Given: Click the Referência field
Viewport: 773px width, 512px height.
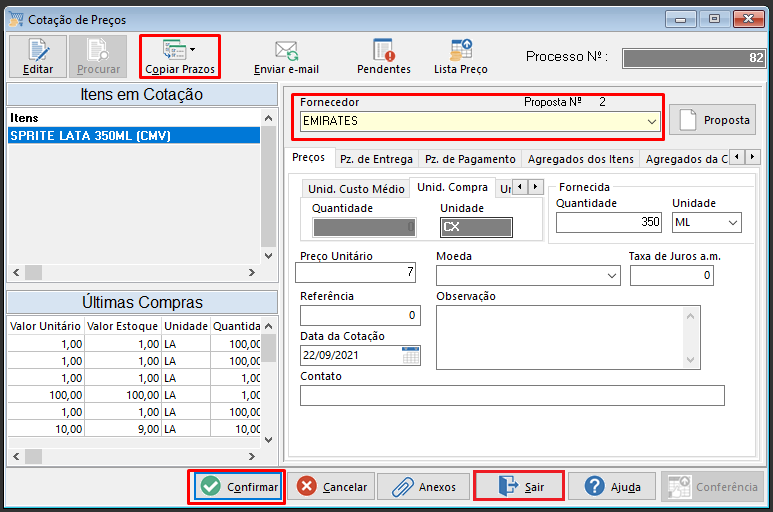Looking at the screenshot, I should 360,315.
